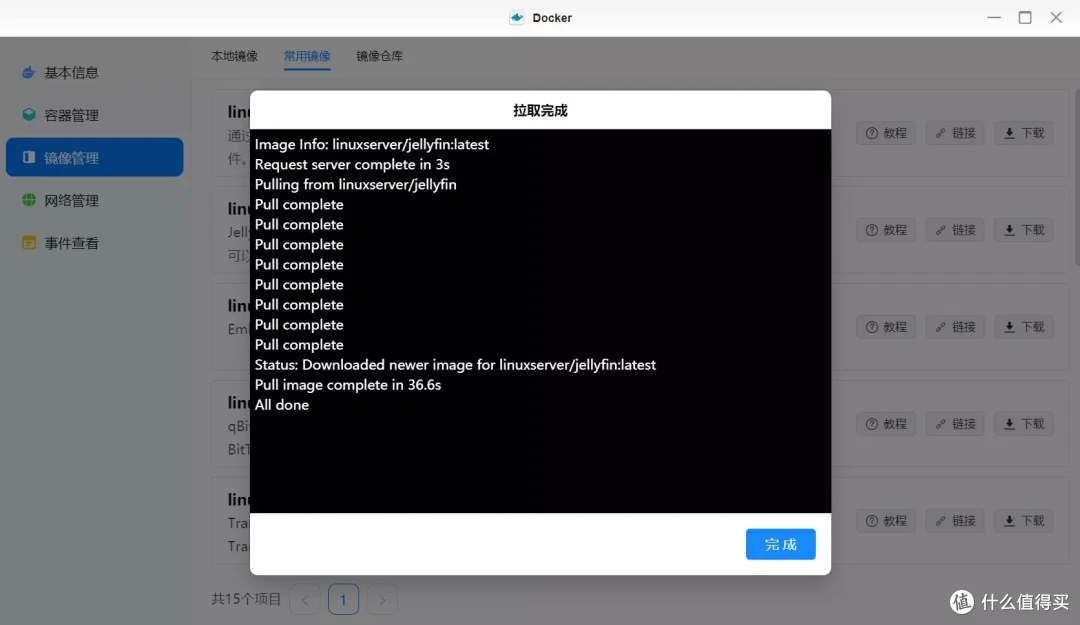Click the 'All done' log line
Image resolution: width=1080 pixels, height=625 pixels.
[x=282, y=404]
